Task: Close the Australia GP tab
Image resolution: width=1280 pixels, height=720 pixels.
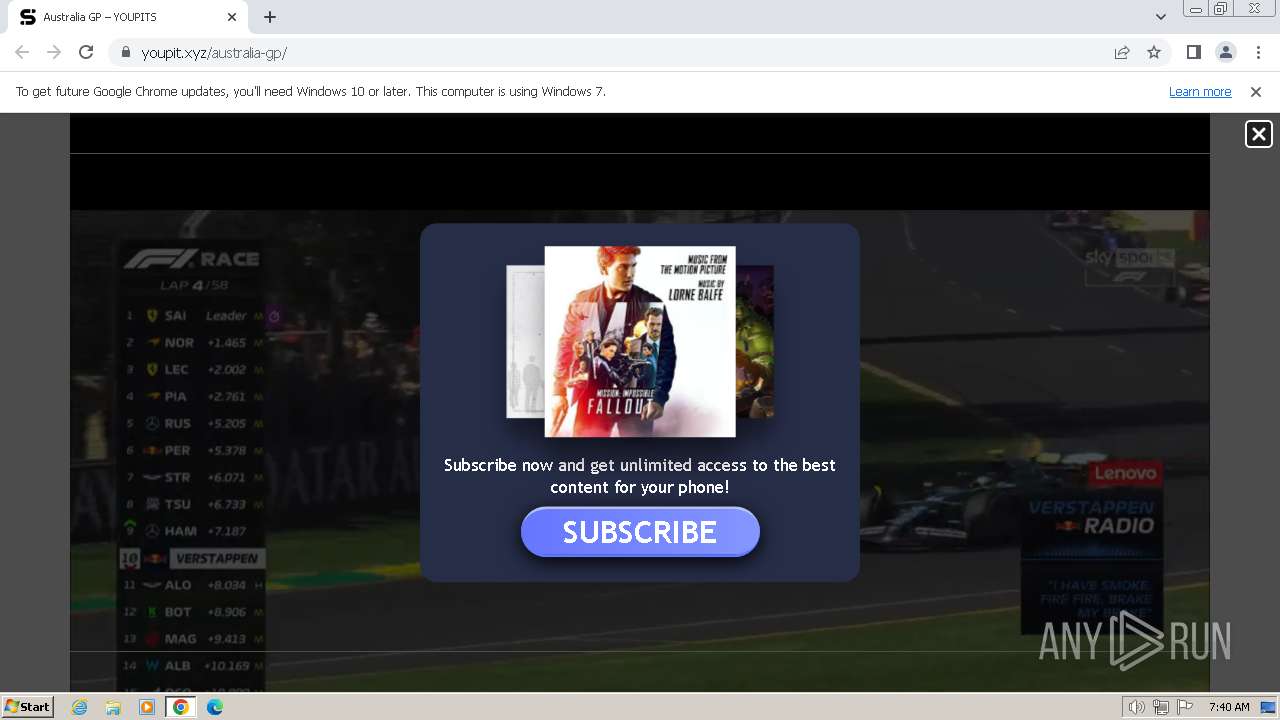Action: tap(232, 17)
